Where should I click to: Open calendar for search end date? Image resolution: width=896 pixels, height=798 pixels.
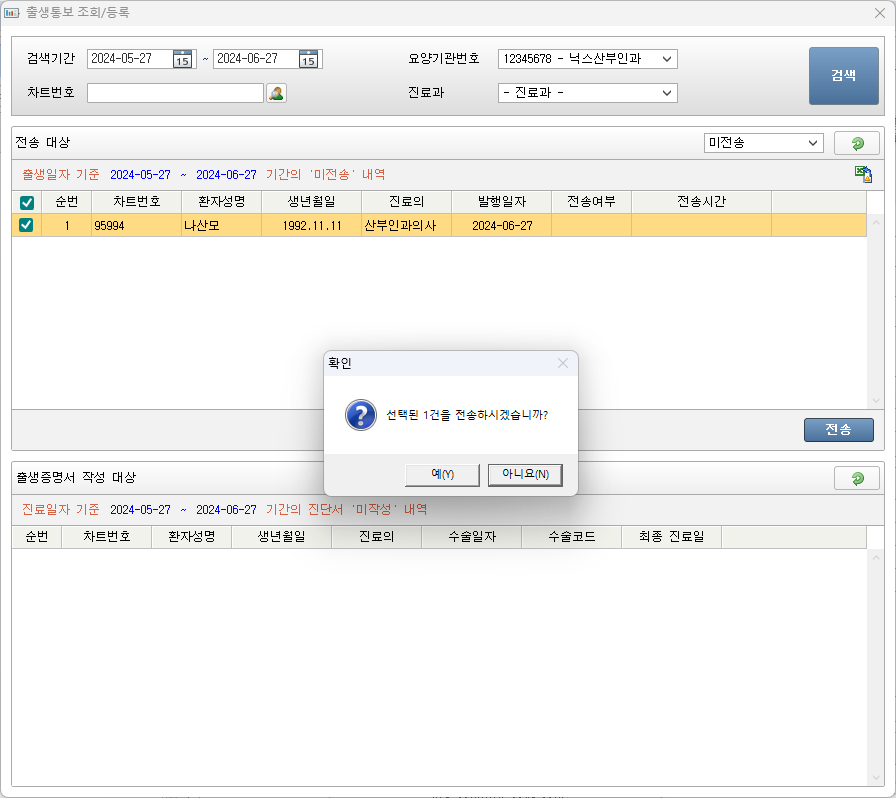308,59
